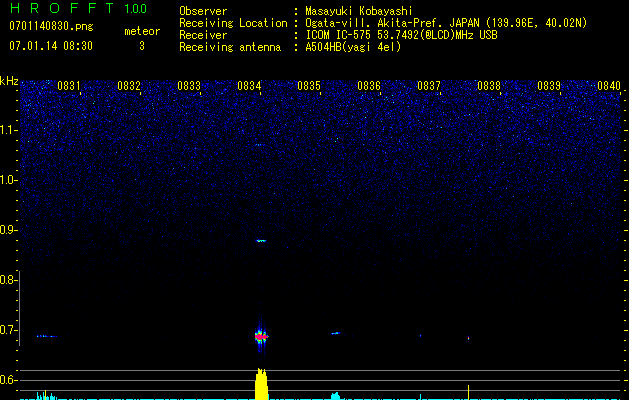Screen dimensions: 629x400
Task: Click observer name Masayuki Kobayashi
Action: pos(355,11)
